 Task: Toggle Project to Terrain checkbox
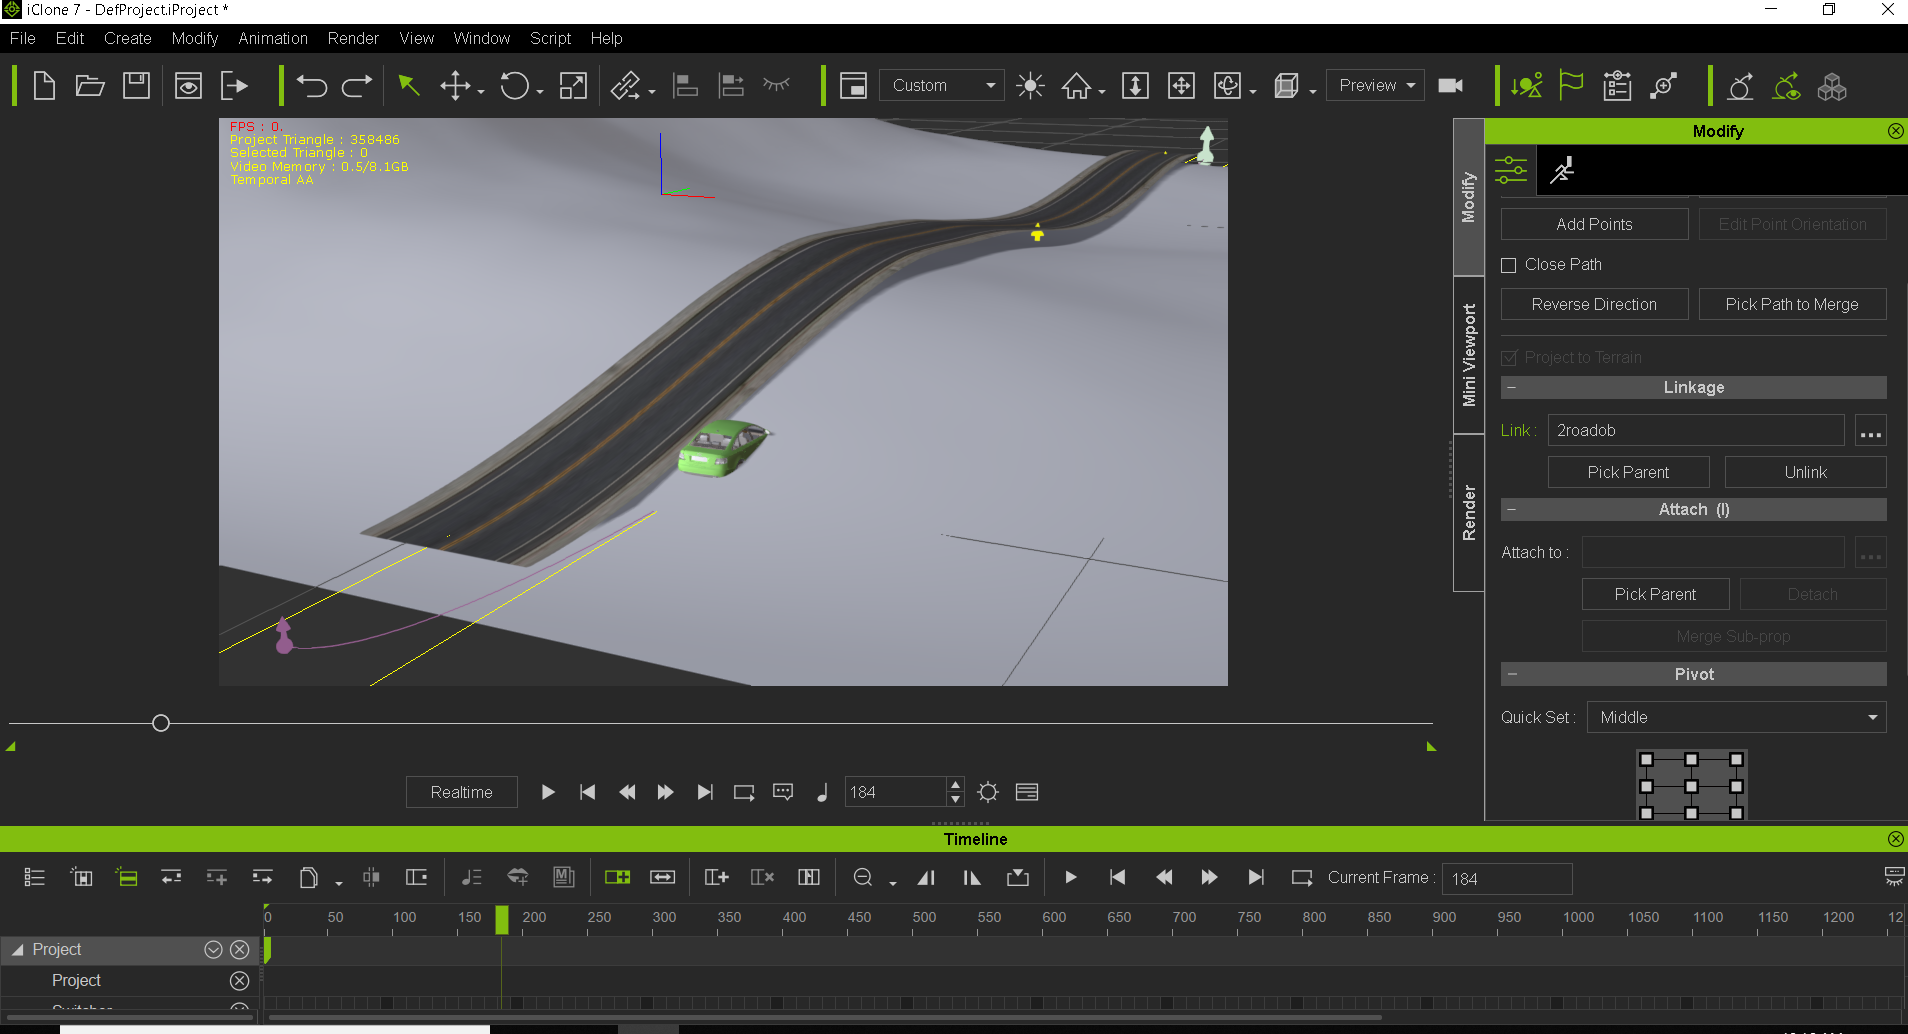(1509, 358)
